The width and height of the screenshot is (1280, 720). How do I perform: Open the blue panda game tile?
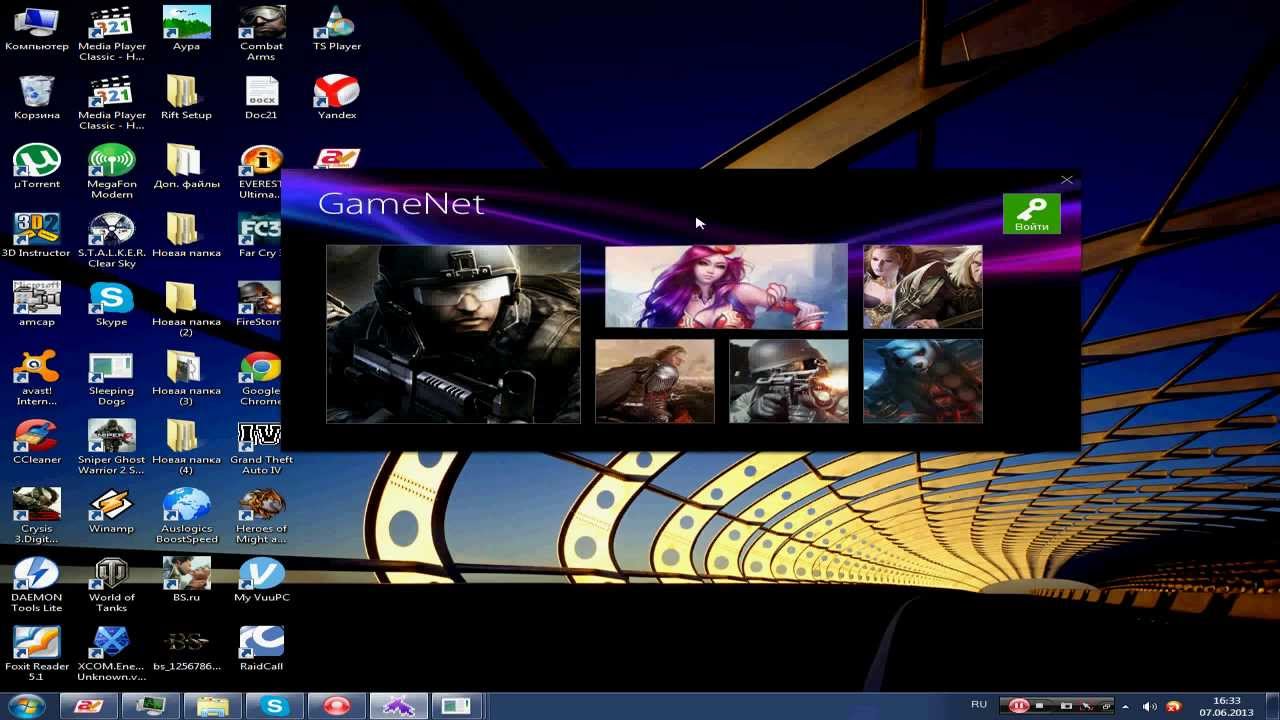coord(922,381)
